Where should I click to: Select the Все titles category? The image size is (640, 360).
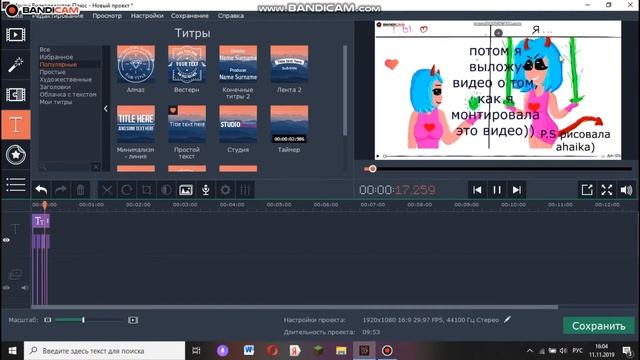pos(45,49)
